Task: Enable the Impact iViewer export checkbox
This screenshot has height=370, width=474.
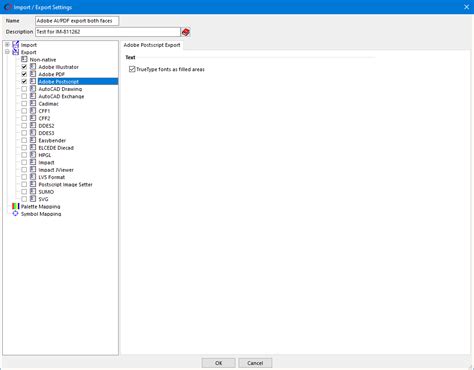Action: pos(24,169)
